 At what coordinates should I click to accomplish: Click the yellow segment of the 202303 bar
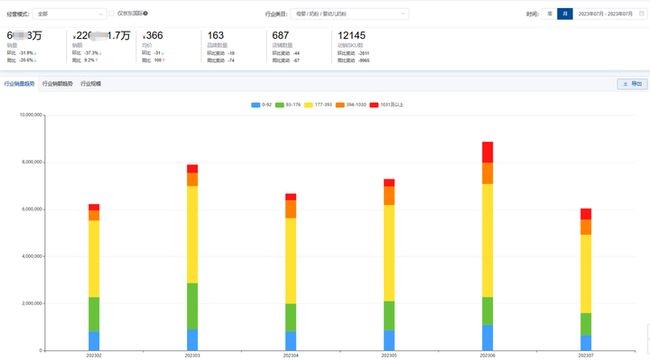(192, 235)
